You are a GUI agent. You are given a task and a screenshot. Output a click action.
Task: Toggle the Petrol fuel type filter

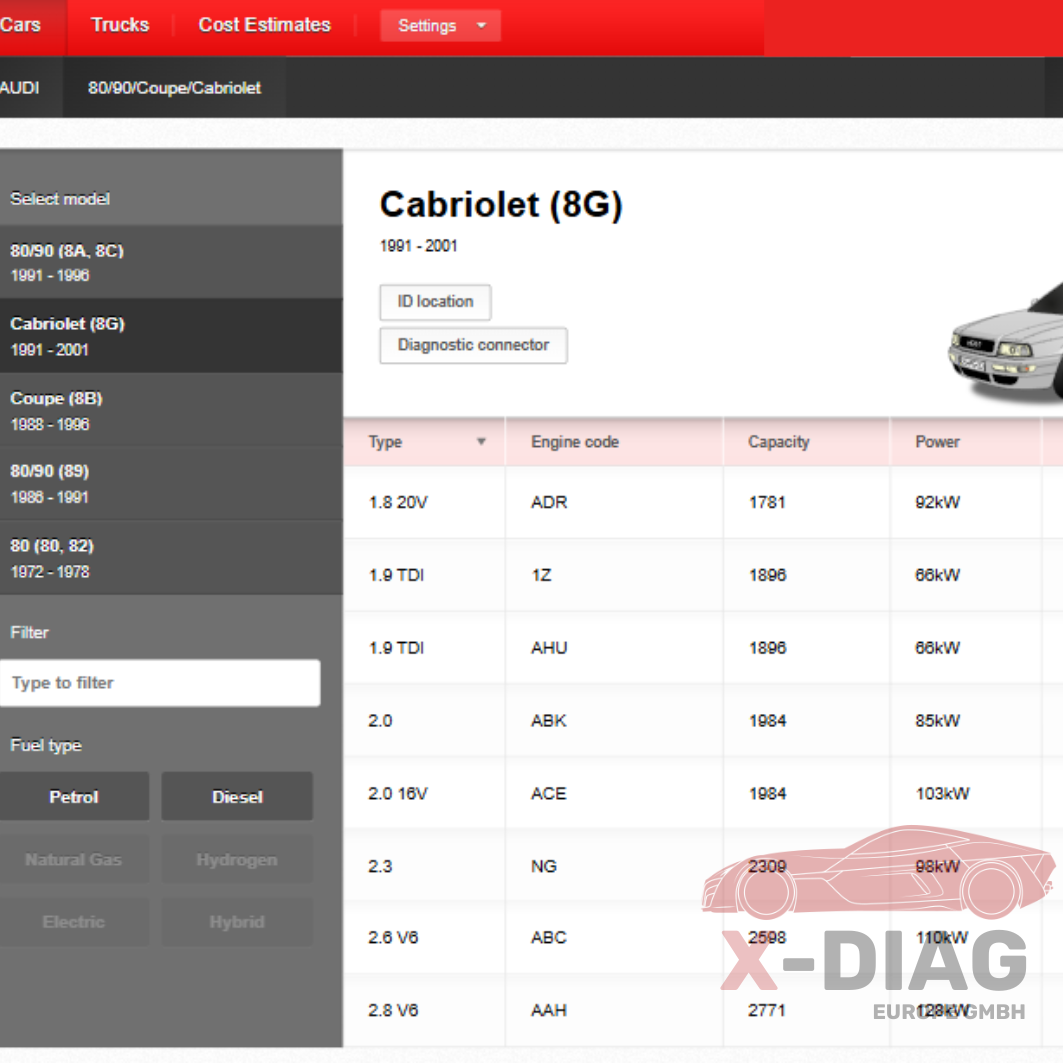click(74, 797)
